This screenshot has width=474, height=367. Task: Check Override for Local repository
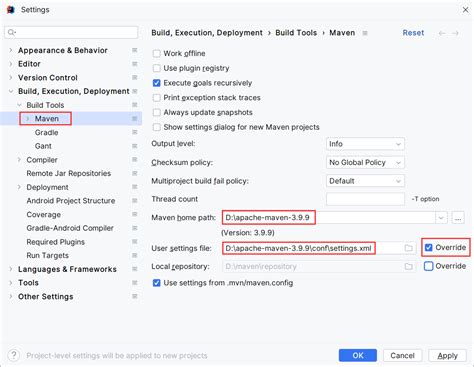tap(429, 266)
